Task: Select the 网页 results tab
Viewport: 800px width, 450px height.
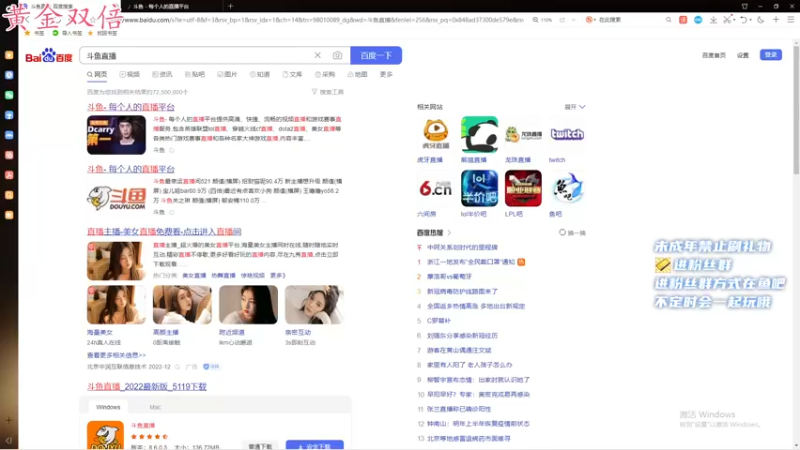Action: pos(97,74)
